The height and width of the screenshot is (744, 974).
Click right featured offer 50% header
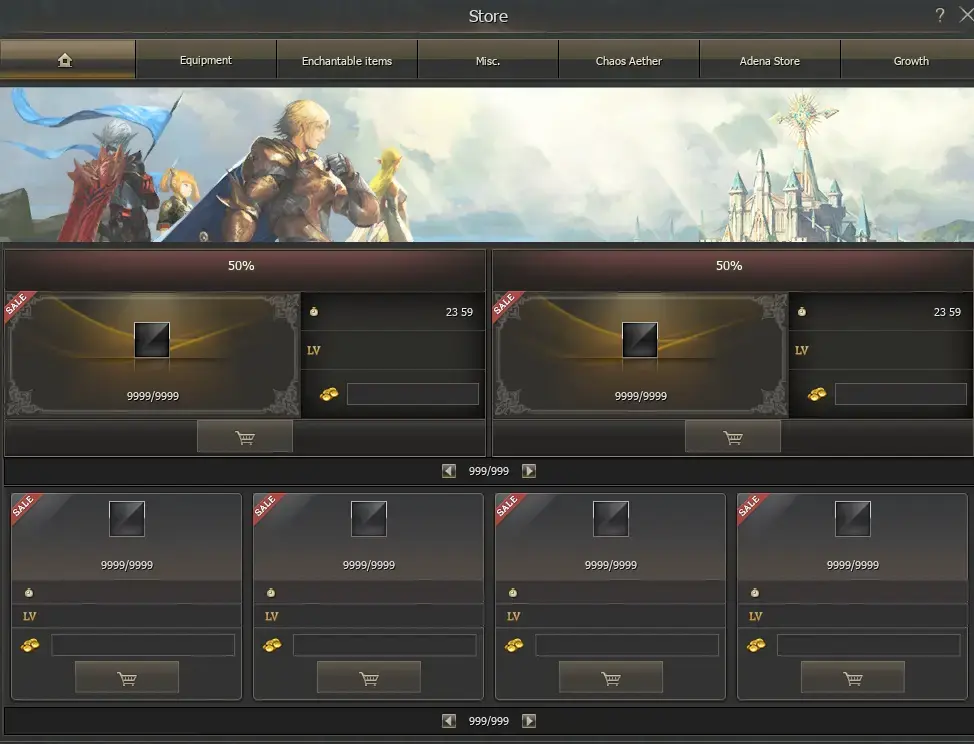[x=733, y=270]
